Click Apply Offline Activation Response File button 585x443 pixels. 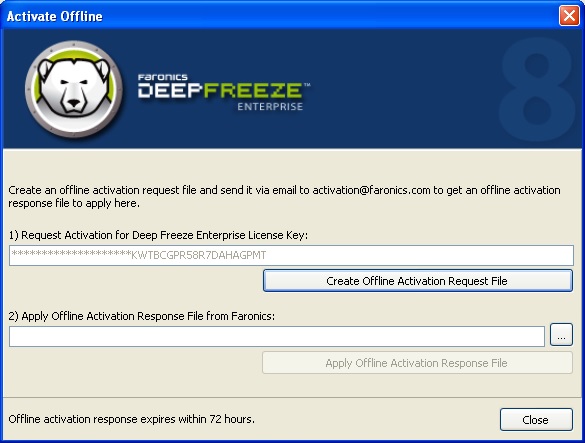[x=417, y=363]
